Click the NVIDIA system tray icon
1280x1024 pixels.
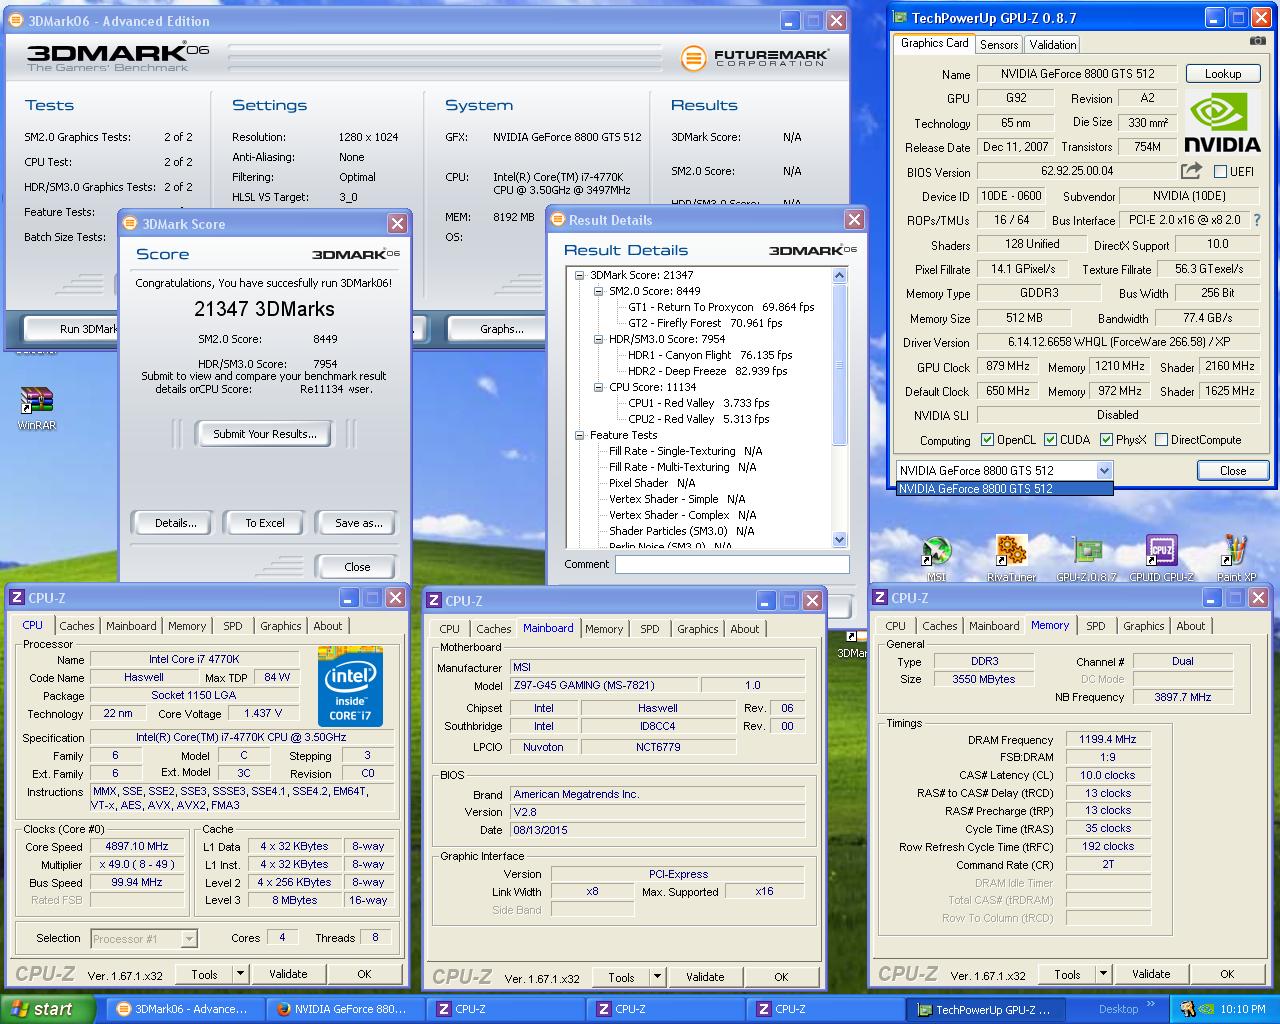tap(1208, 1009)
